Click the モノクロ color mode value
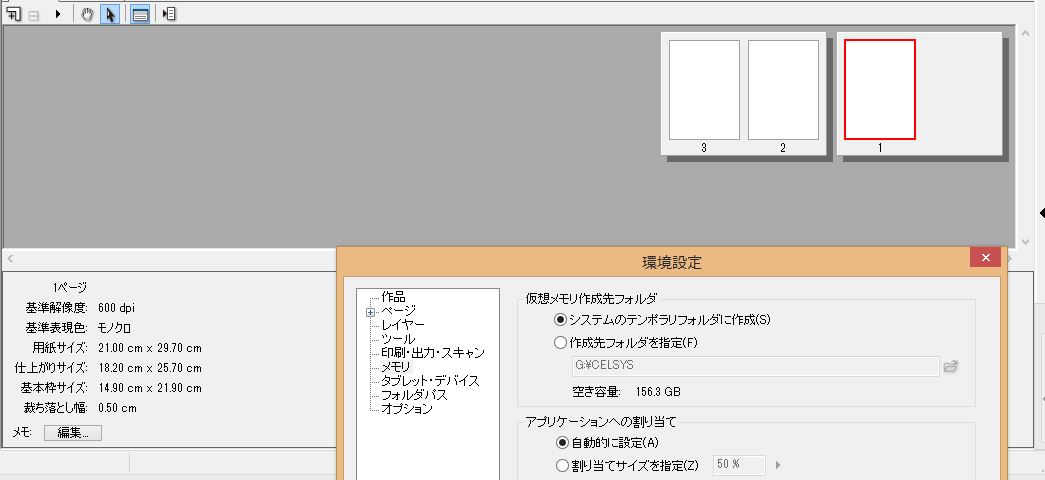Viewport: 1045px width, 480px height. (115, 328)
